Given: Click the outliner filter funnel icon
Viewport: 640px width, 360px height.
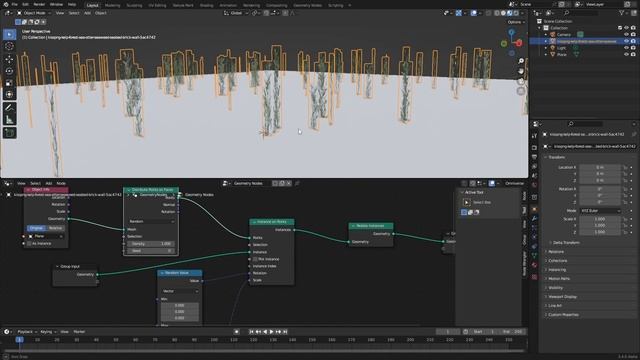Looking at the screenshot, I should (621, 13).
